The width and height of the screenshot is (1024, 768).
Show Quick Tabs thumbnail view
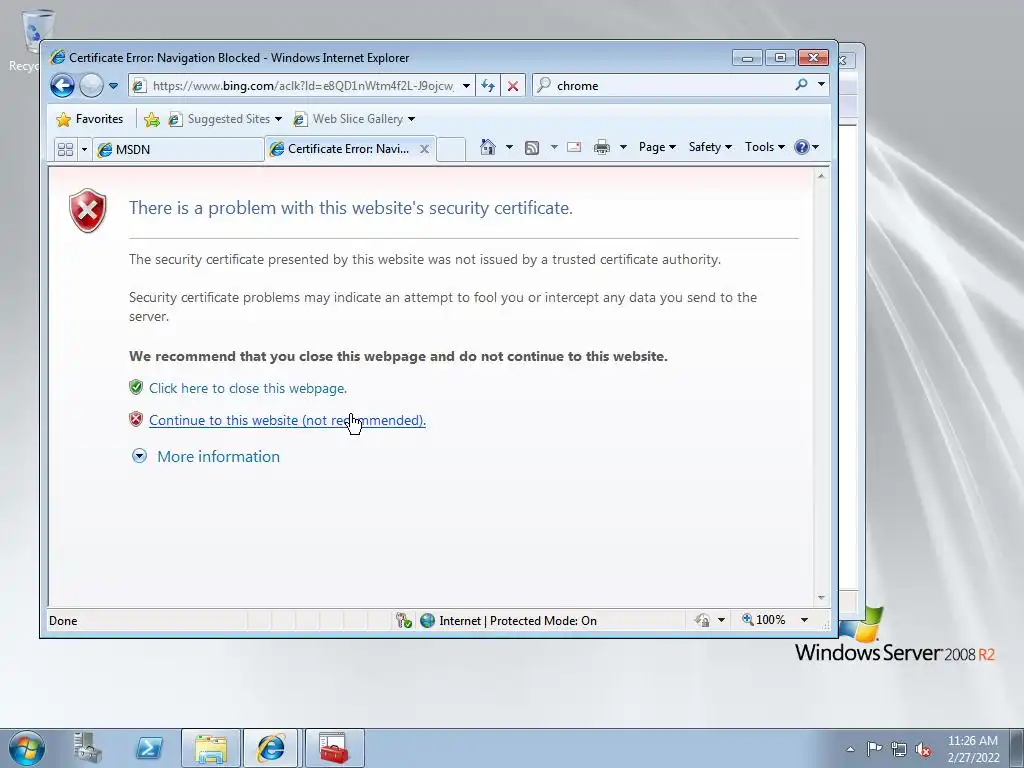(65, 150)
